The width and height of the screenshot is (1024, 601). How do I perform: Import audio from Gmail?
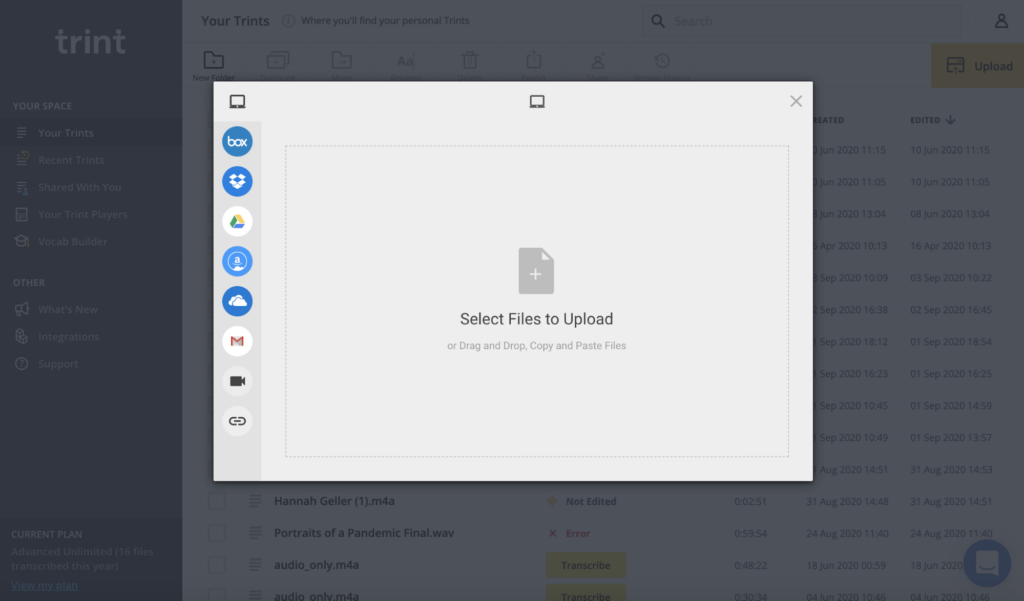tap(237, 341)
